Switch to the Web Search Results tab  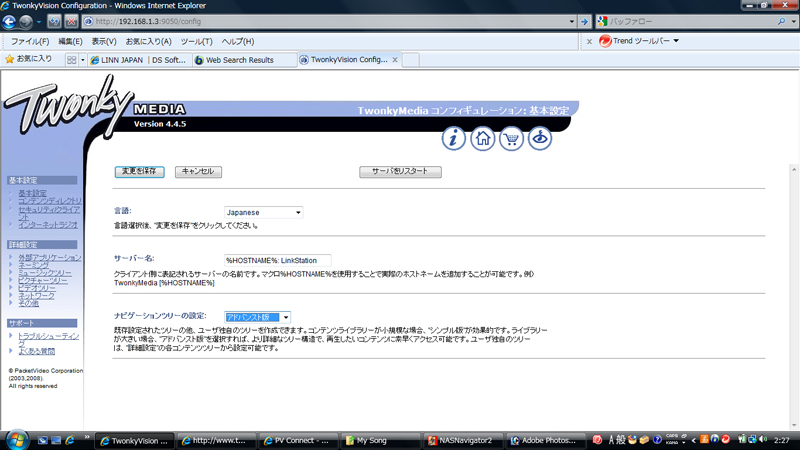click(x=240, y=60)
